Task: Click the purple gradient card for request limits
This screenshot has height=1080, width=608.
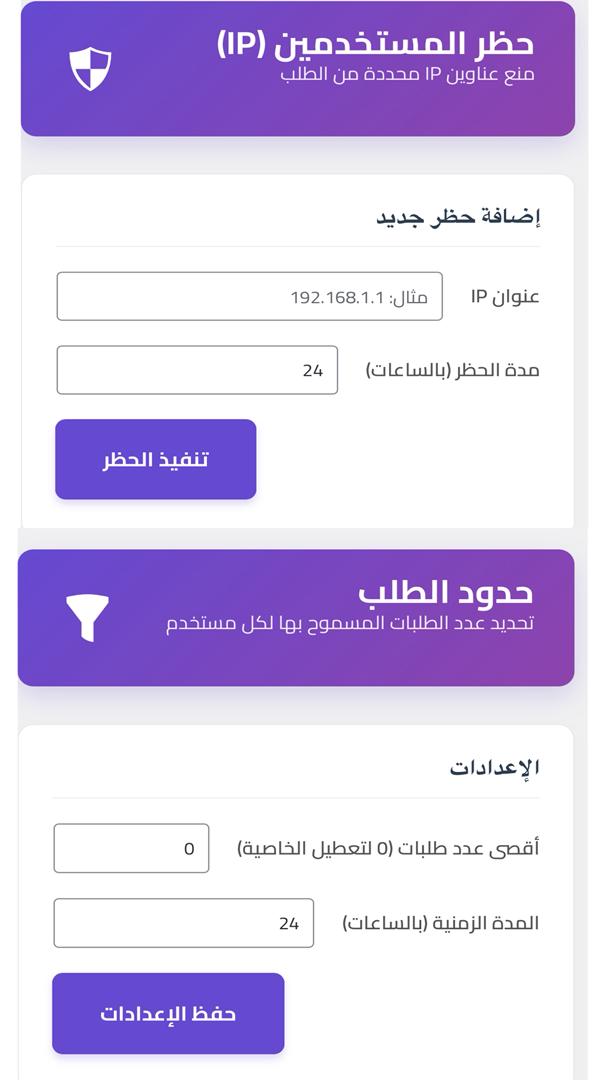Action: [300, 618]
